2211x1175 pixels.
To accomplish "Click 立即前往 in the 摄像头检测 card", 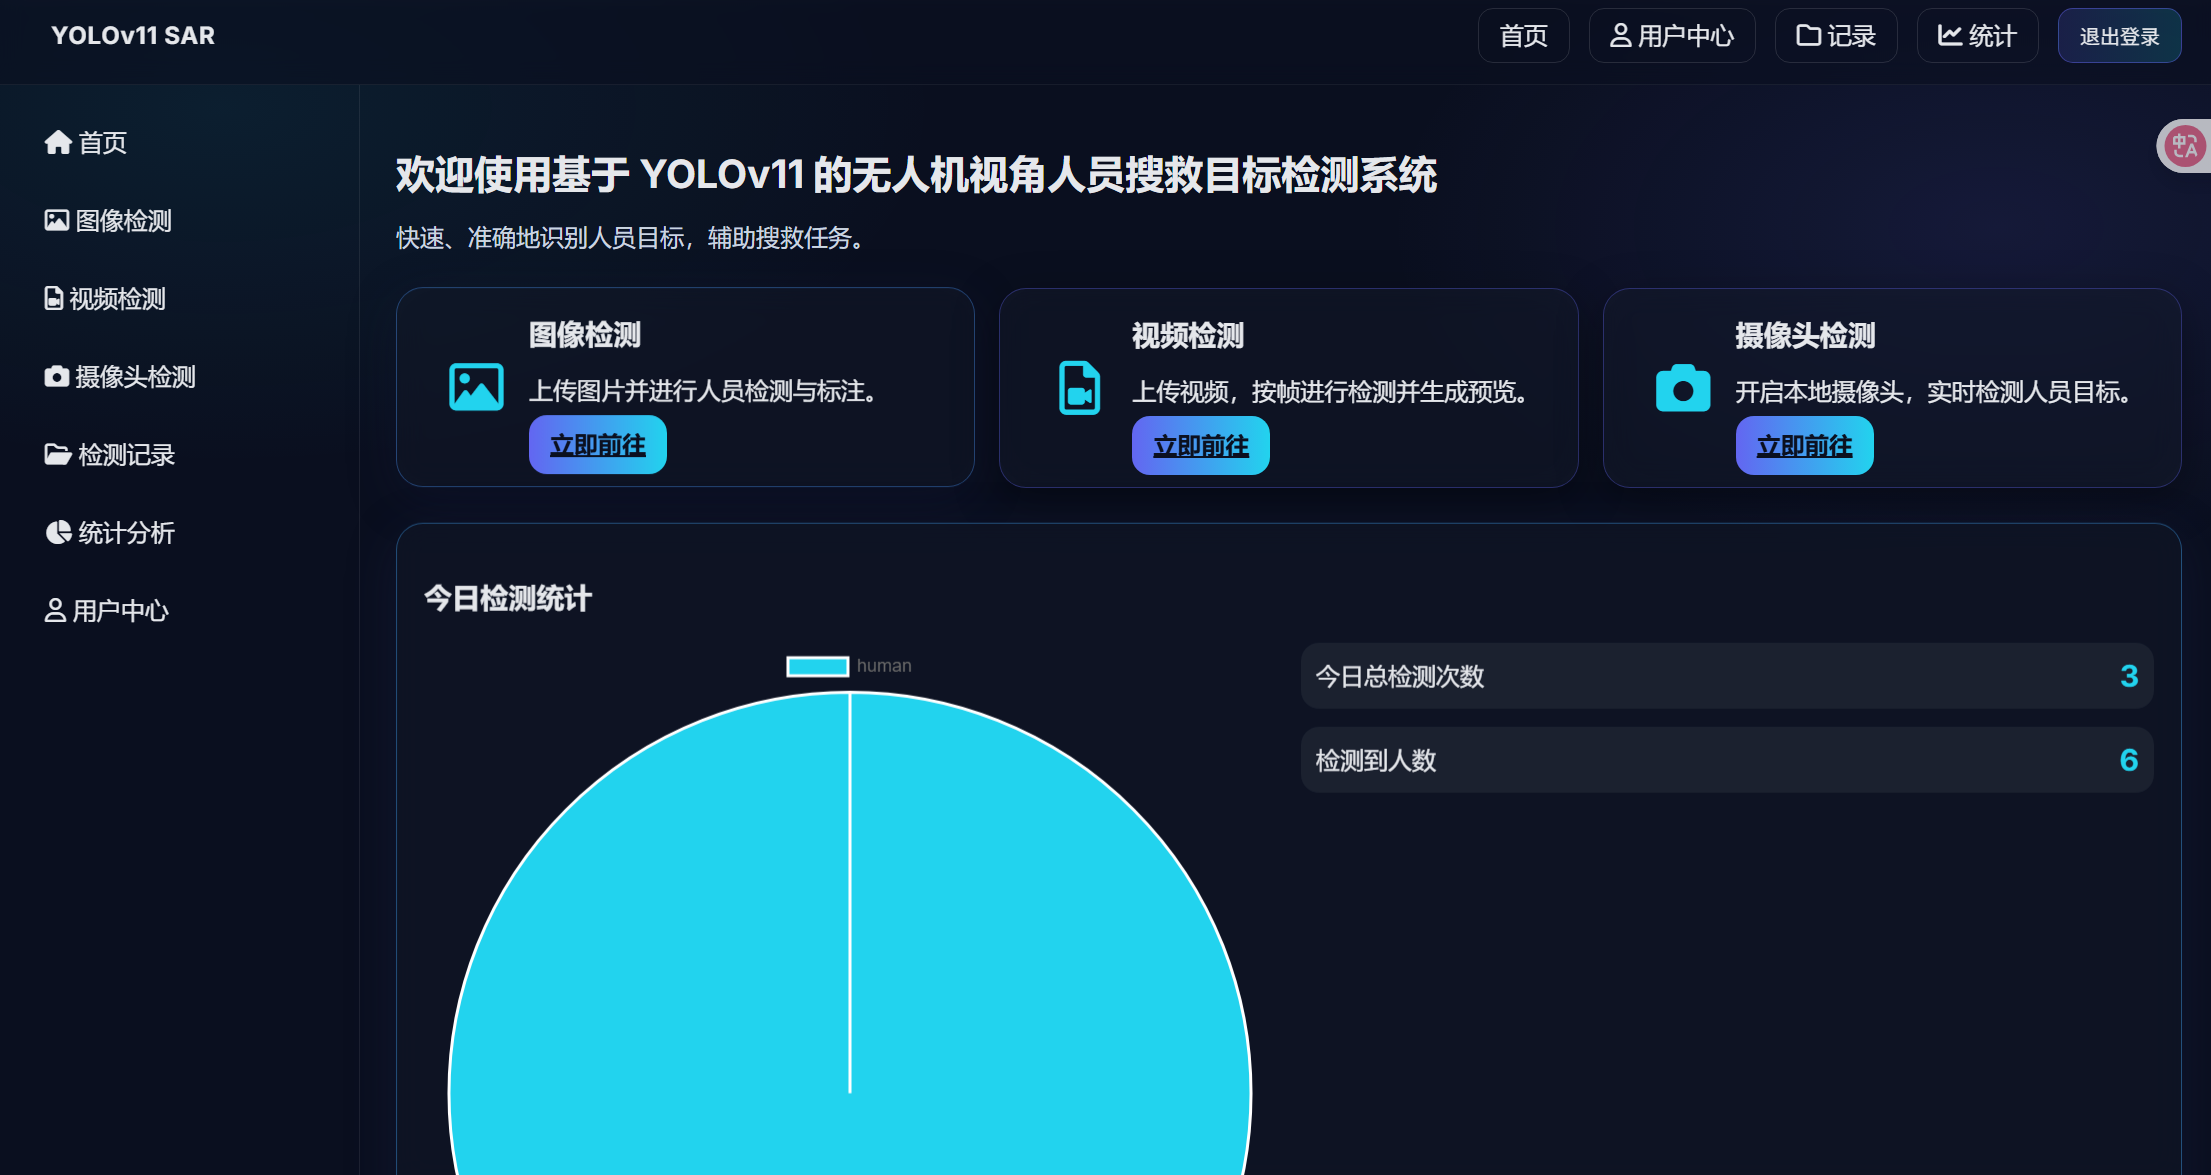I will pos(1805,446).
